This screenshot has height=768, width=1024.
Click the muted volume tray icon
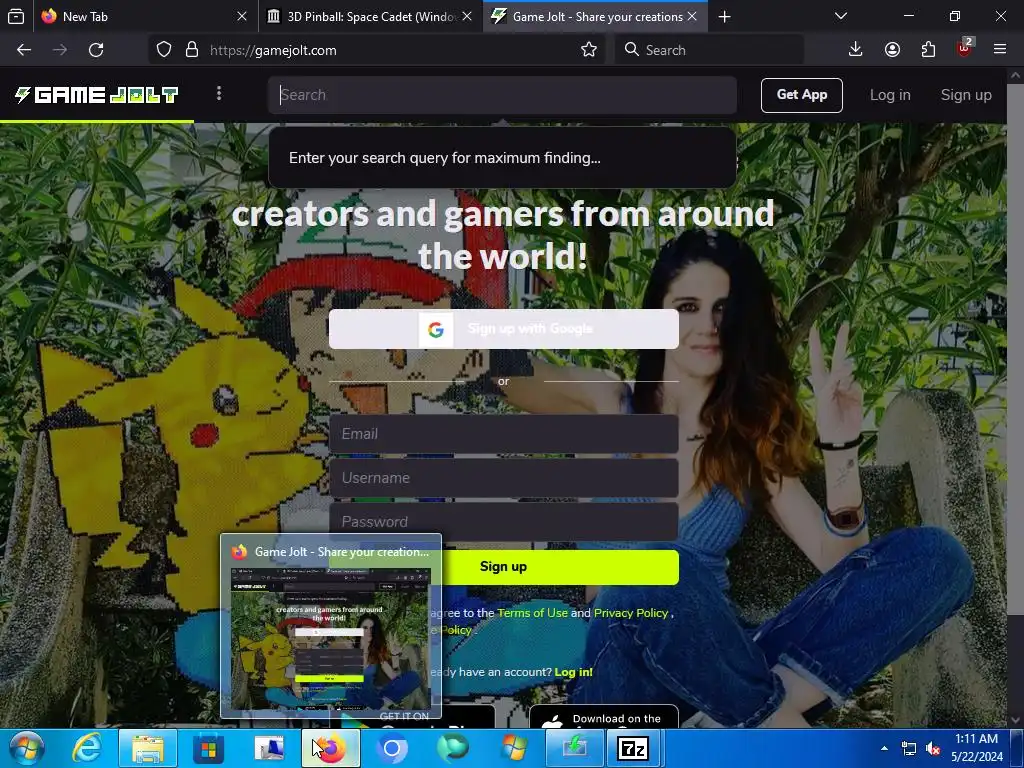pyautogui.click(x=934, y=748)
